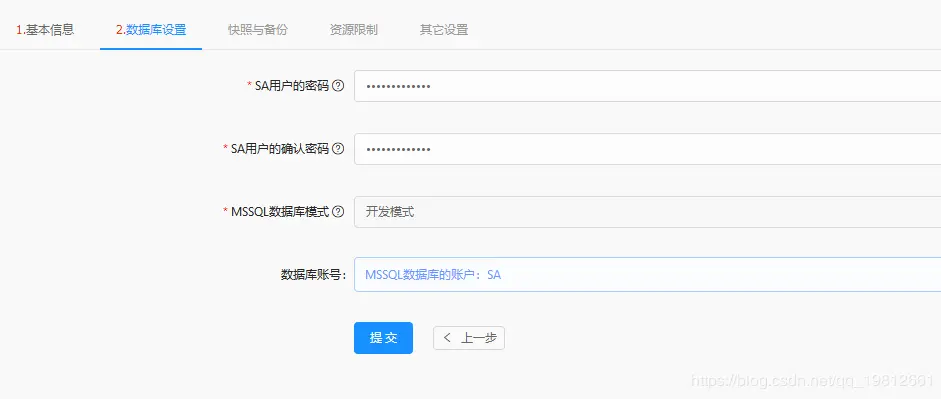
Task: Open help icon beside SA用户的密码
Action: coord(338,86)
